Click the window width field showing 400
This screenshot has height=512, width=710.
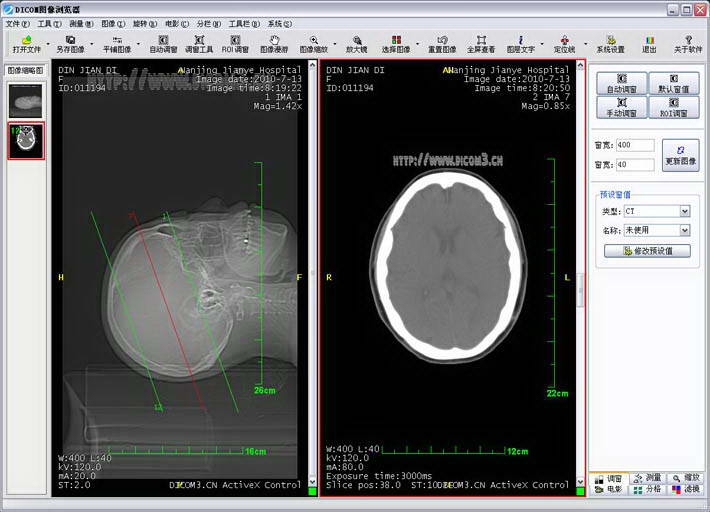[635, 145]
